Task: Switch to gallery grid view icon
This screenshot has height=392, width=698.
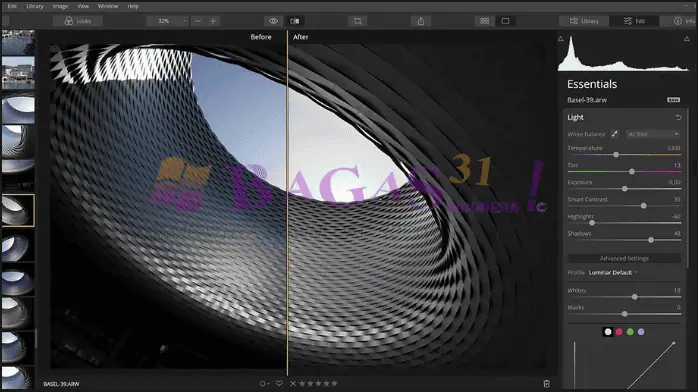Action: (484, 21)
